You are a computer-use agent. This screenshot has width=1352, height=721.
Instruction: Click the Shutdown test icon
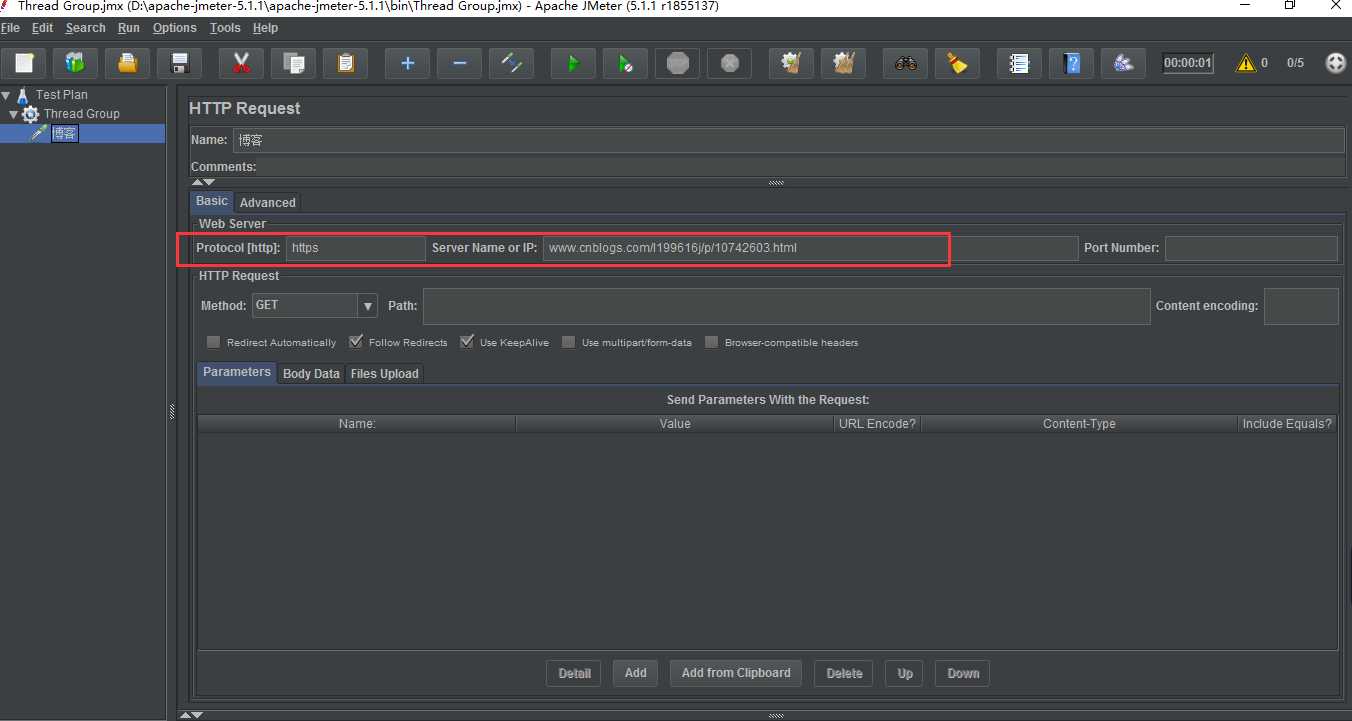coord(729,64)
